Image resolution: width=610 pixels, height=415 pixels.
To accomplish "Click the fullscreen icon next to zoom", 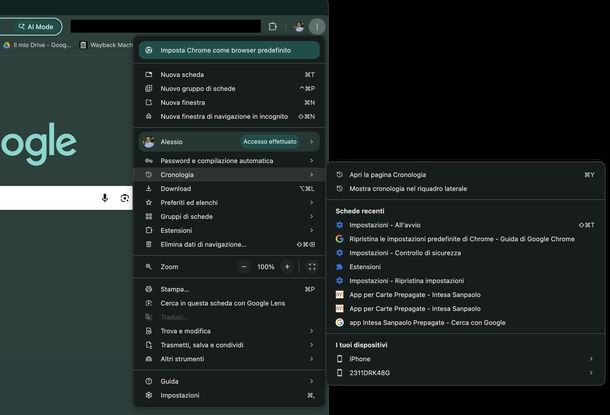I will pyautogui.click(x=312, y=267).
